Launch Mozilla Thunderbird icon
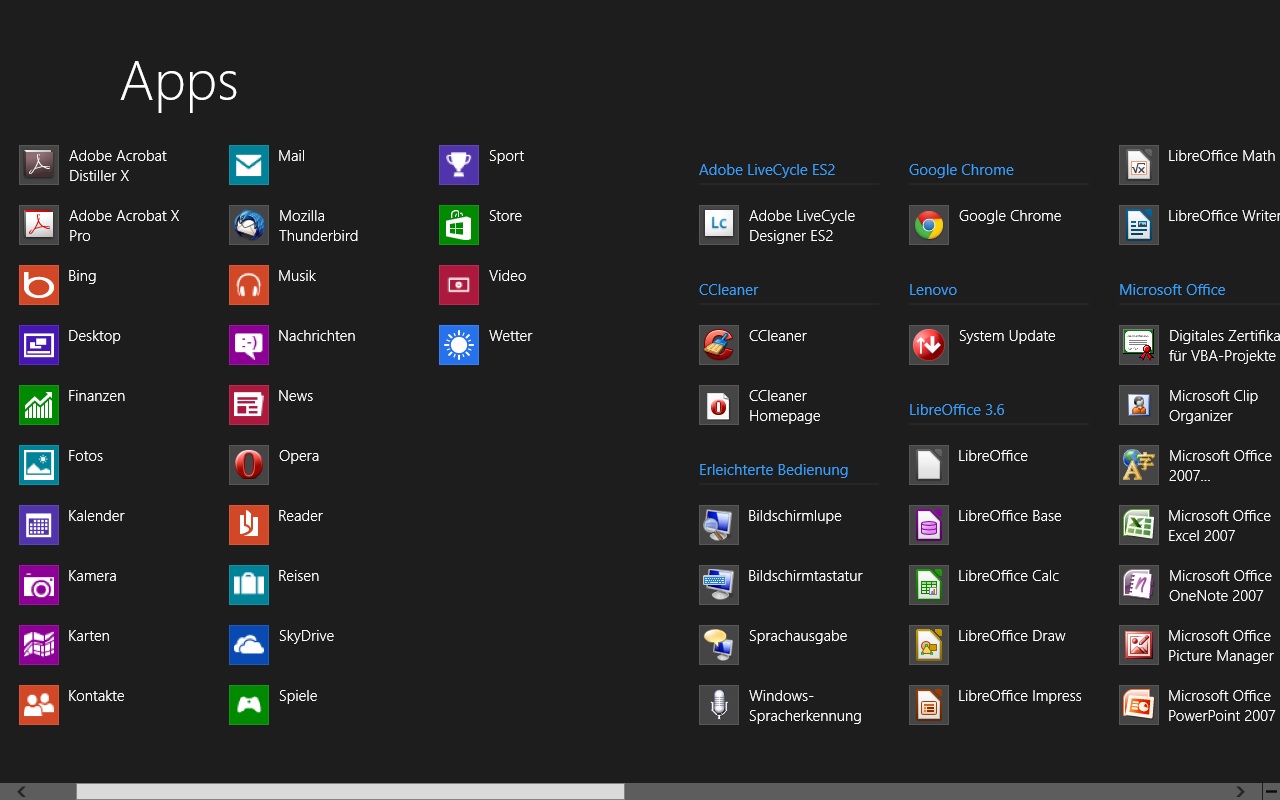The height and width of the screenshot is (800, 1280). point(249,225)
